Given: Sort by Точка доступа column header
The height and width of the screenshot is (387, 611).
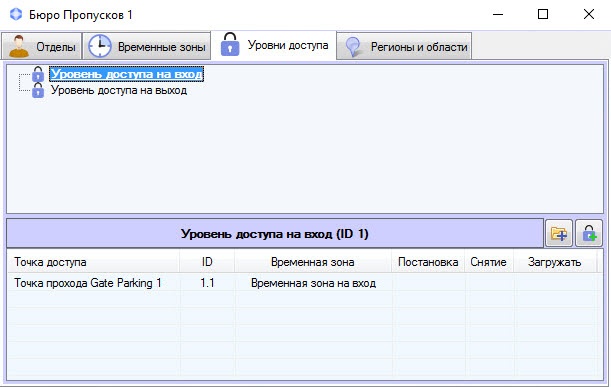Looking at the screenshot, I should coord(93,262).
